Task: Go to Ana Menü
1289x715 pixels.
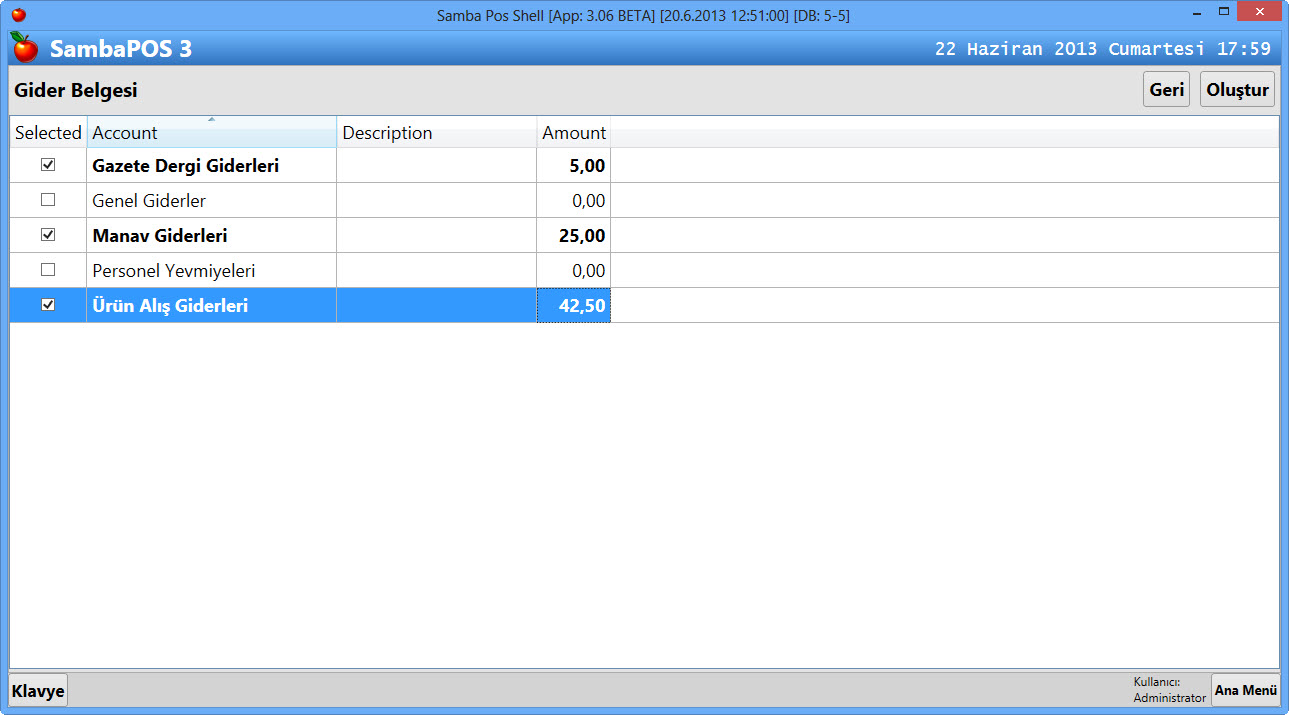Action: click(1245, 690)
